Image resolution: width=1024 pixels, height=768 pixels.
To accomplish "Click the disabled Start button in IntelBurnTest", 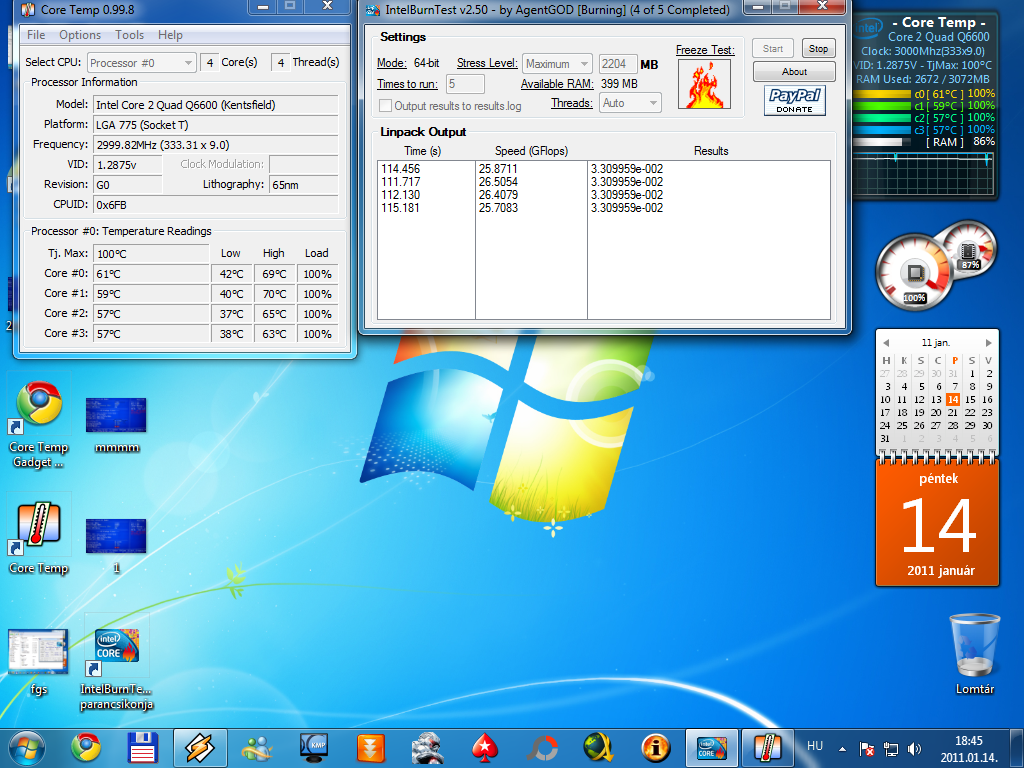I will [x=773, y=48].
